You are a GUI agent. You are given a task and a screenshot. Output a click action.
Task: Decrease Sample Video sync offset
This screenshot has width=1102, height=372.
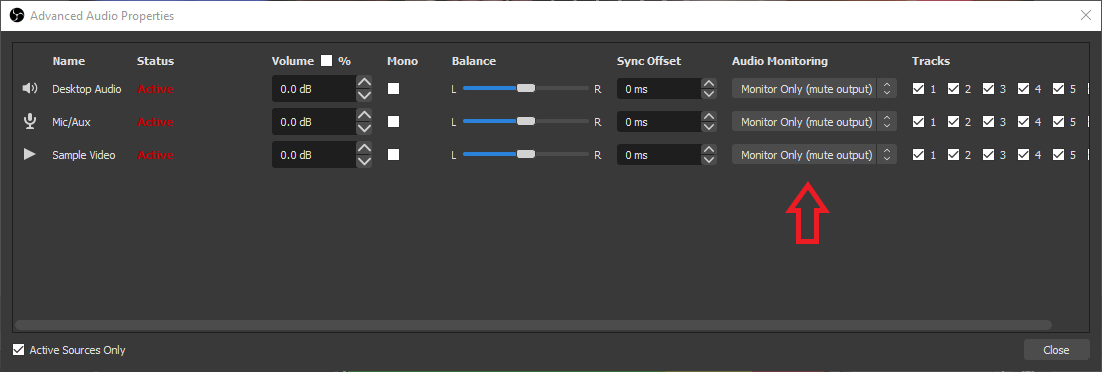click(709, 161)
